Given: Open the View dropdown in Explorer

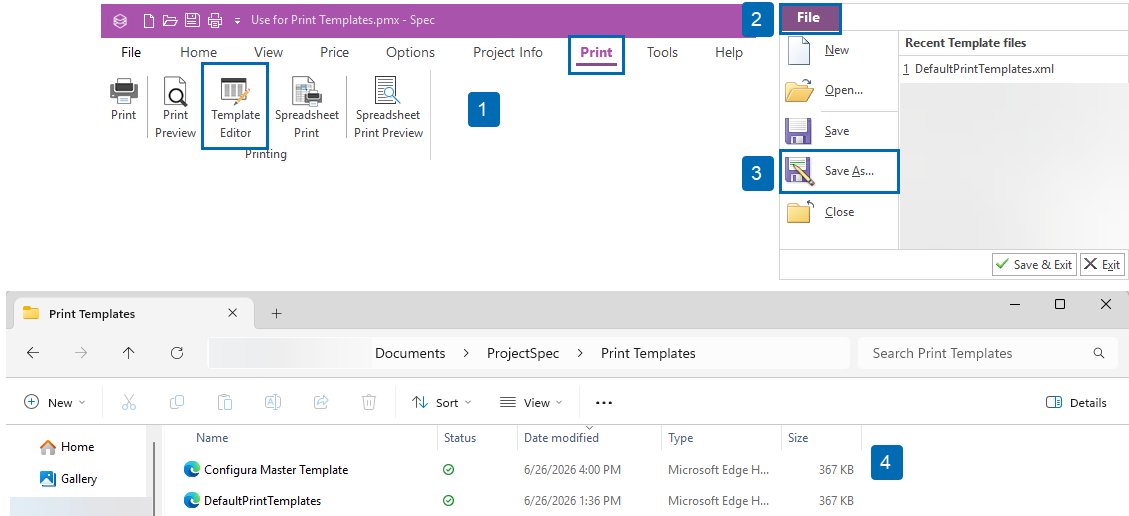Looking at the screenshot, I should 531,402.
